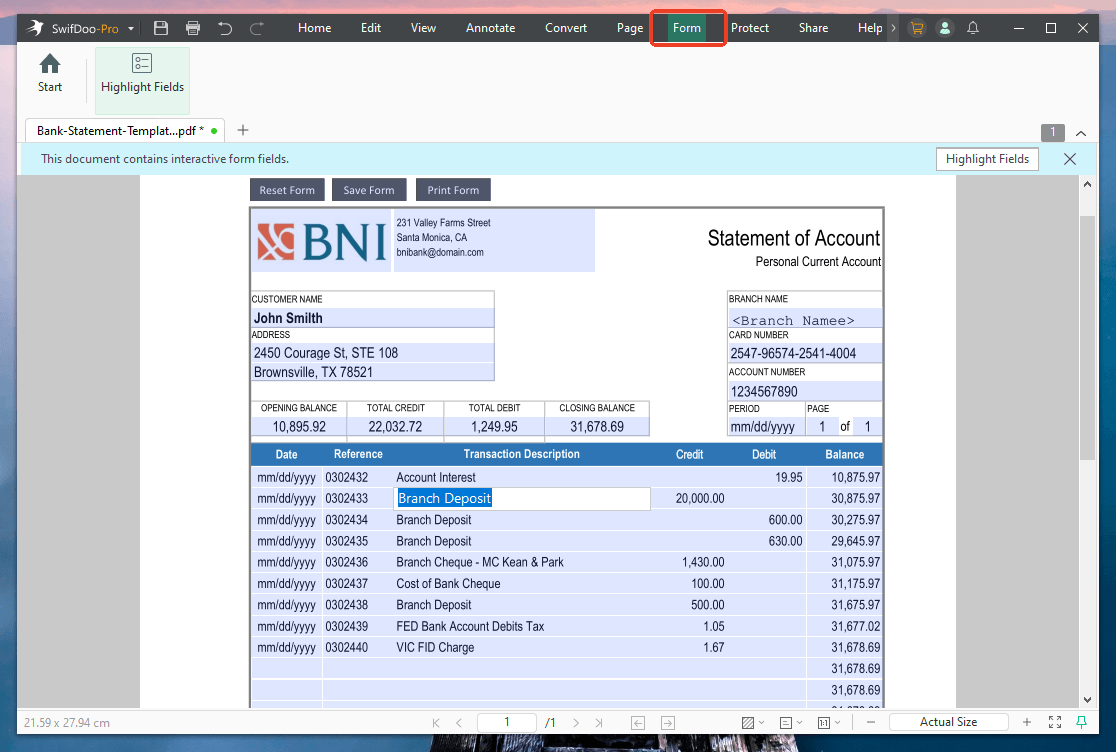
Task: Open the Annotate tab
Action: click(x=490, y=28)
